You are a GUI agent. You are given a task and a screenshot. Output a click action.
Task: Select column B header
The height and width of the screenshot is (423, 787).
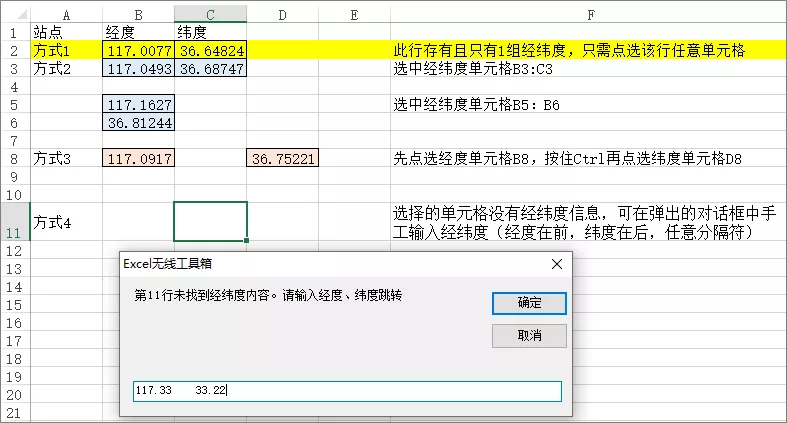click(138, 14)
